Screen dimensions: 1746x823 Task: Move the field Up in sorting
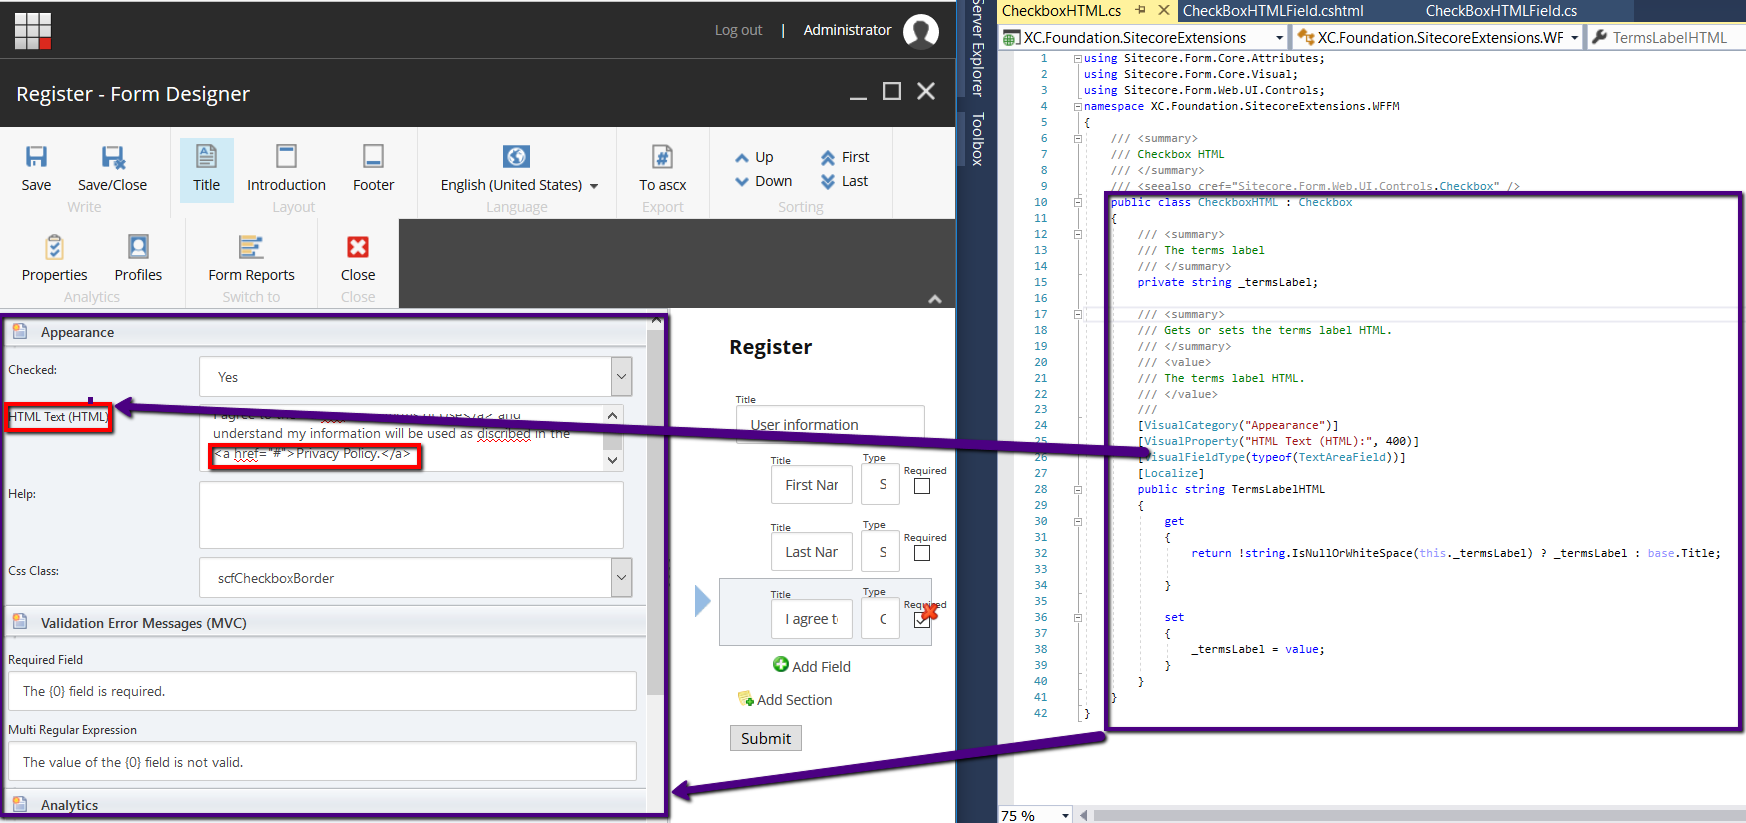pyautogui.click(x=754, y=157)
